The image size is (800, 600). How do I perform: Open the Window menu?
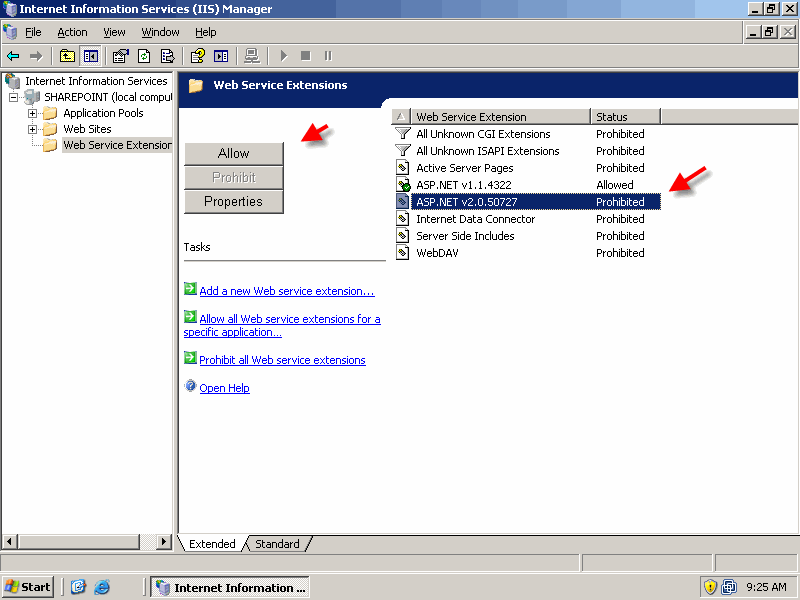tap(160, 32)
